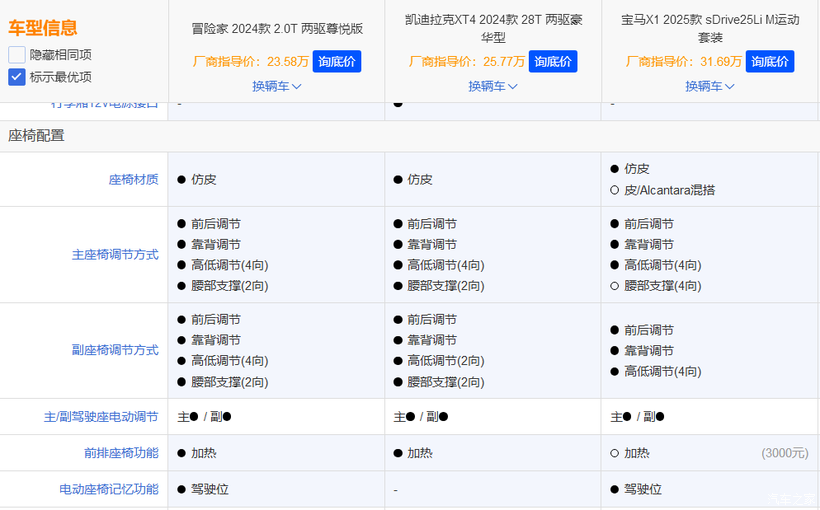Screen dimensions: 820x510
Task: Open the 宝马X1 2025款 sDrive25Li model title
Action: point(710,28)
